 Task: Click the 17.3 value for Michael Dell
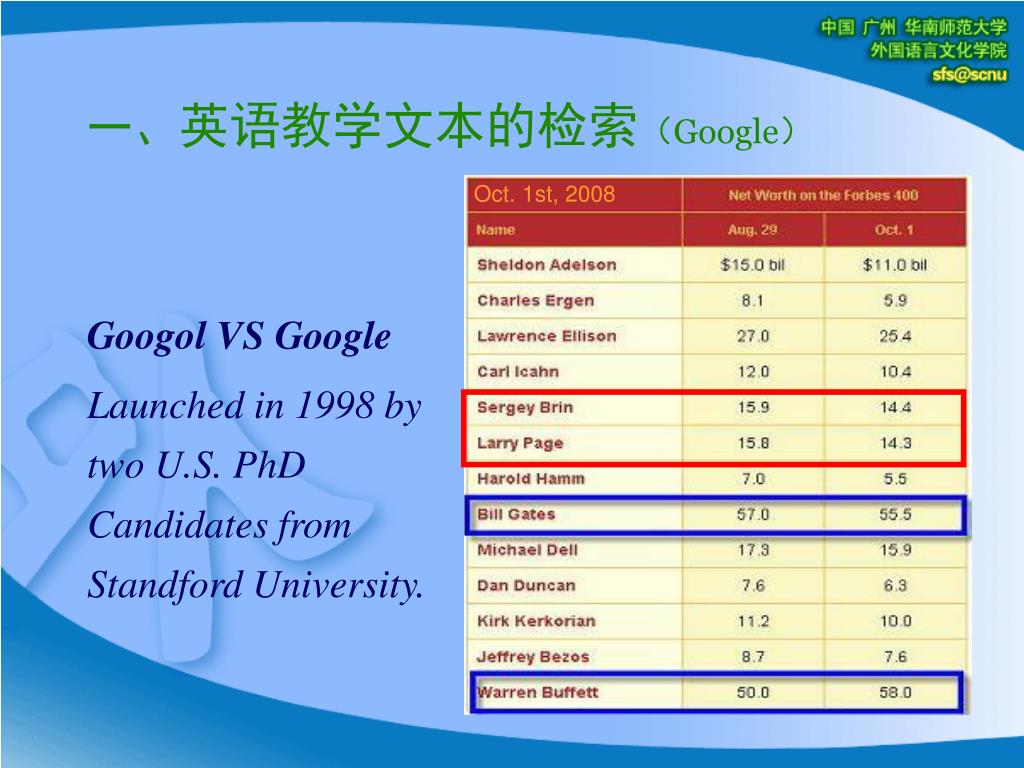(x=752, y=550)
